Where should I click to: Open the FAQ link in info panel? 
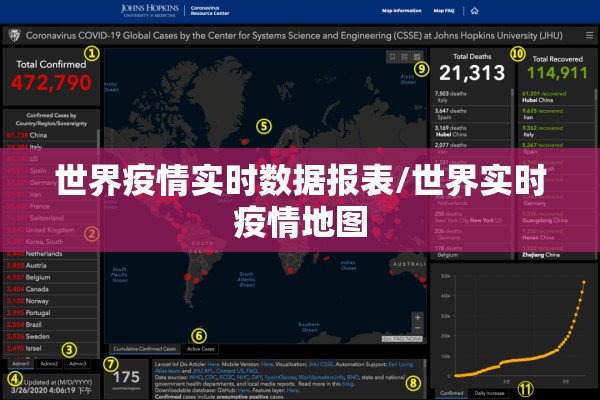[251, 371]
